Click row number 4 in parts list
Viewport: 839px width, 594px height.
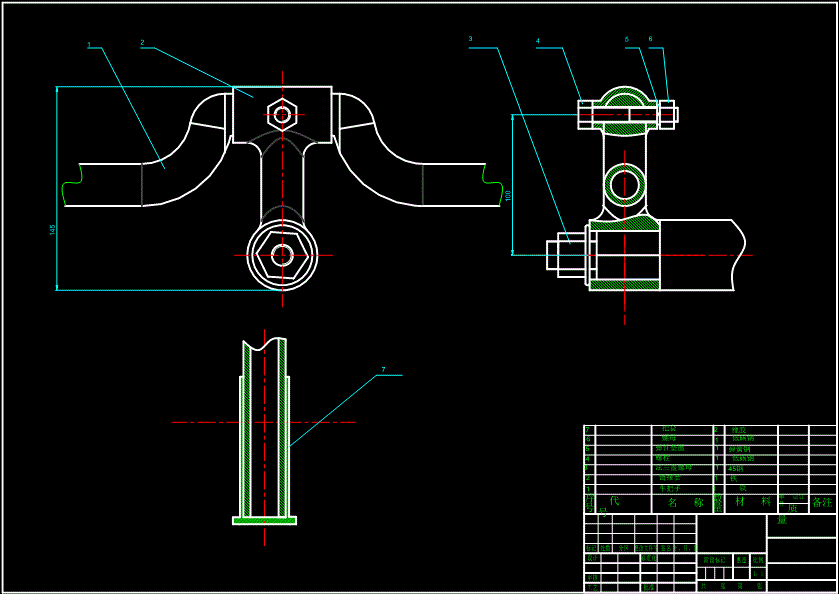(x=587, y=459)
